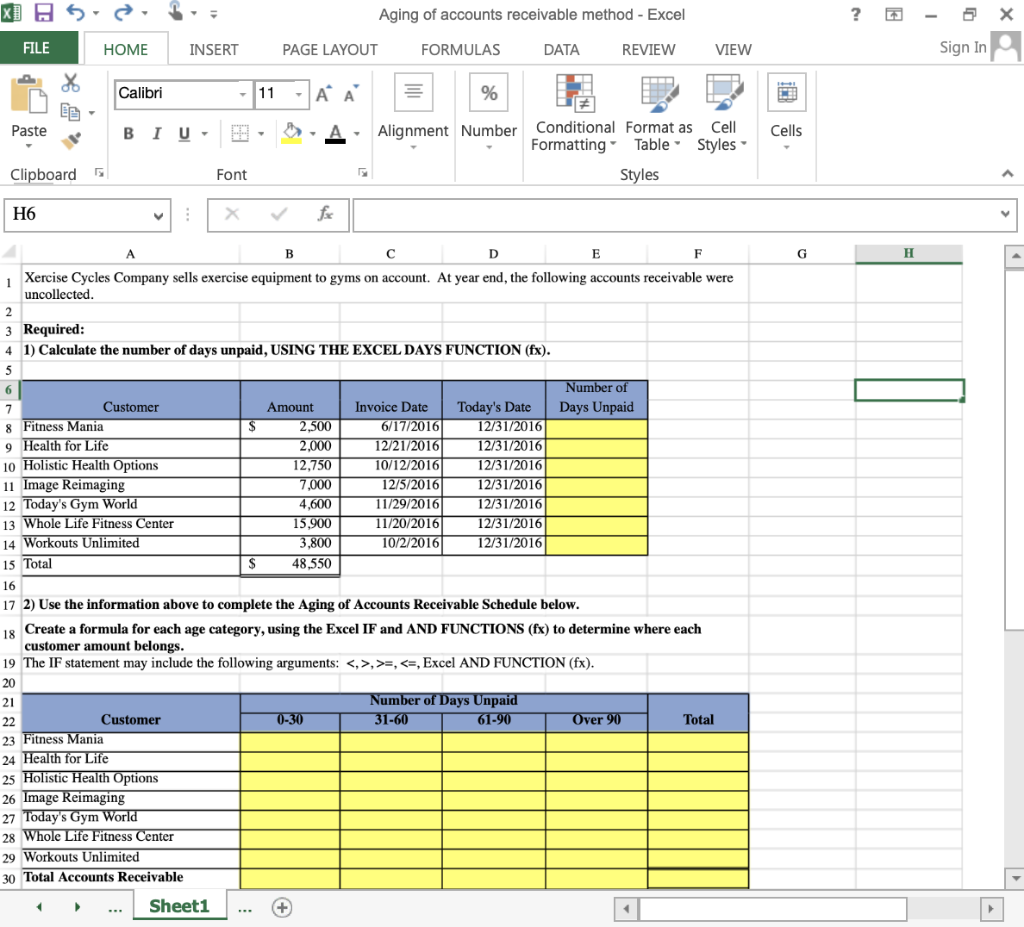Switch to the VIEW tab
Screen dimensions: 1024x927
(733, 50)
